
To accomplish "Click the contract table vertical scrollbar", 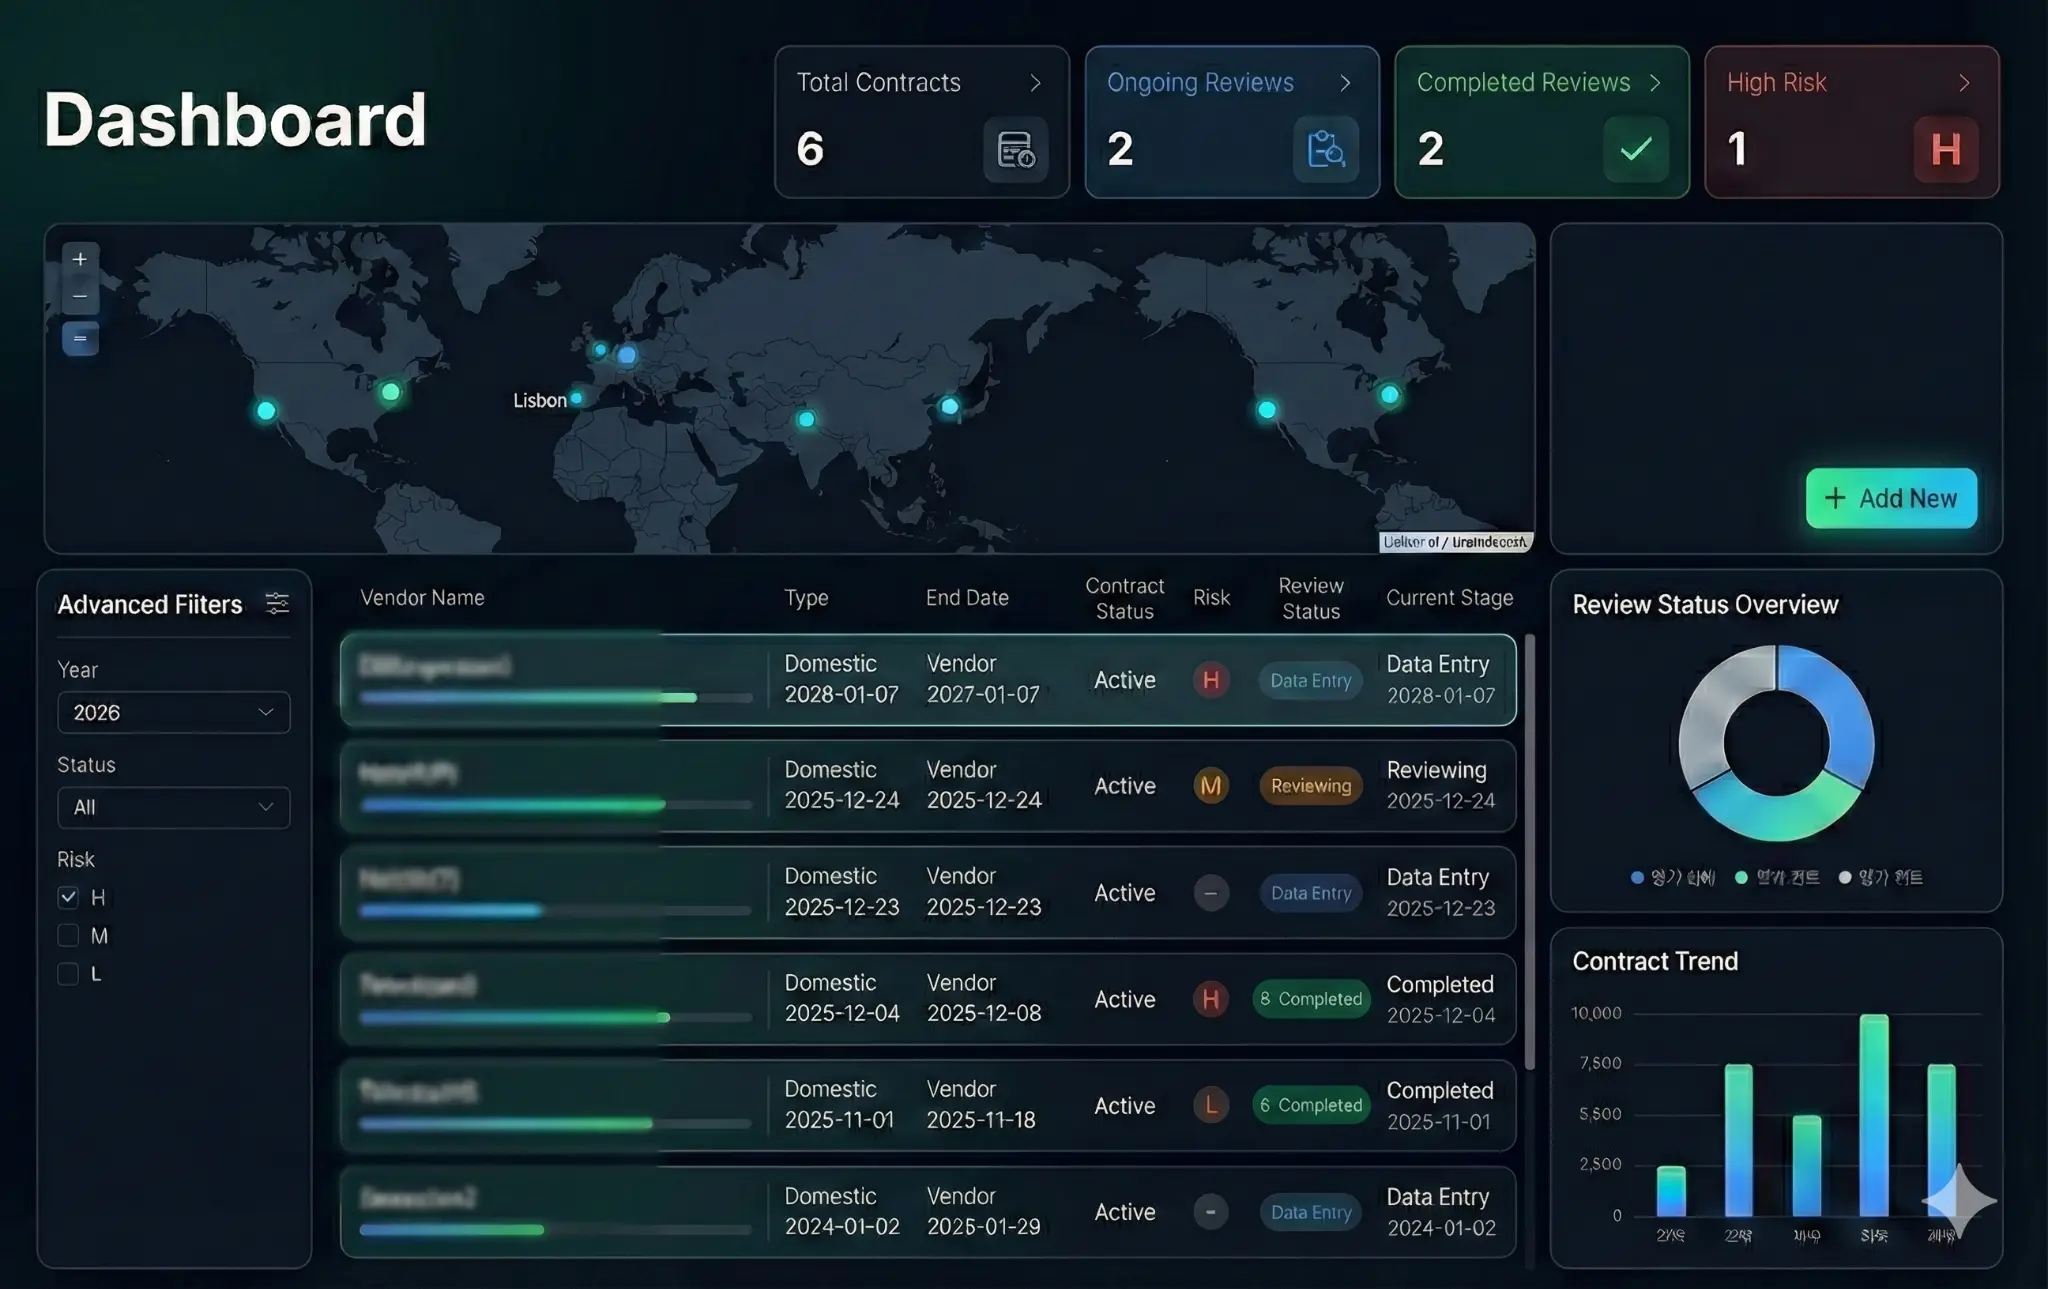I will pos(1529,850).
